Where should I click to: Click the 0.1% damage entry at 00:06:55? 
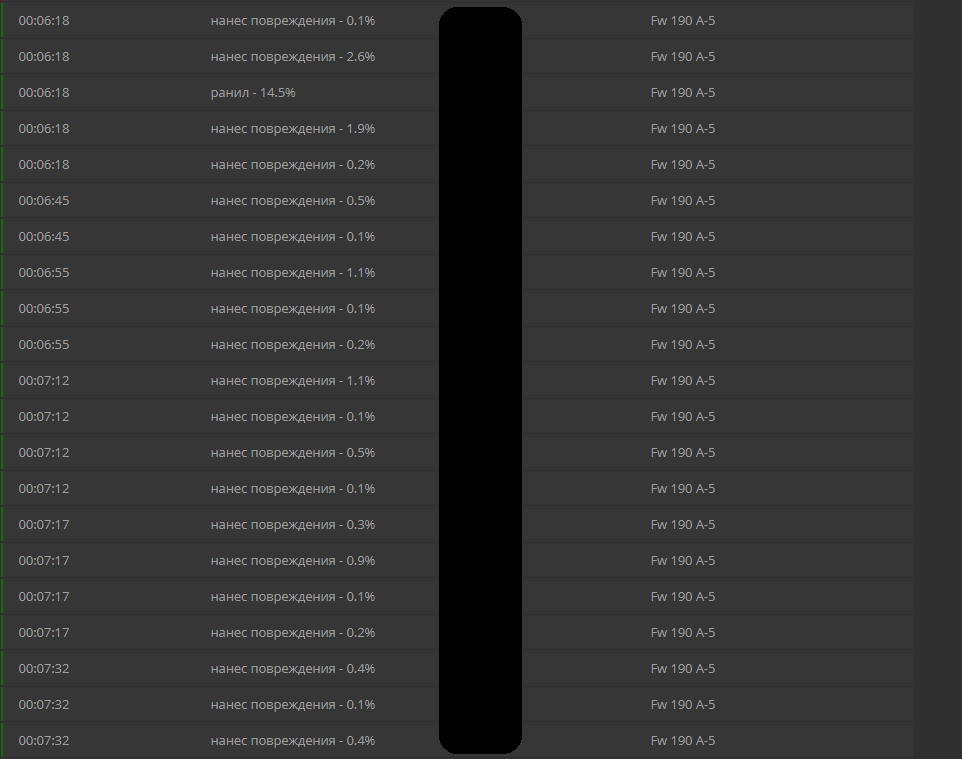point(457,309)
